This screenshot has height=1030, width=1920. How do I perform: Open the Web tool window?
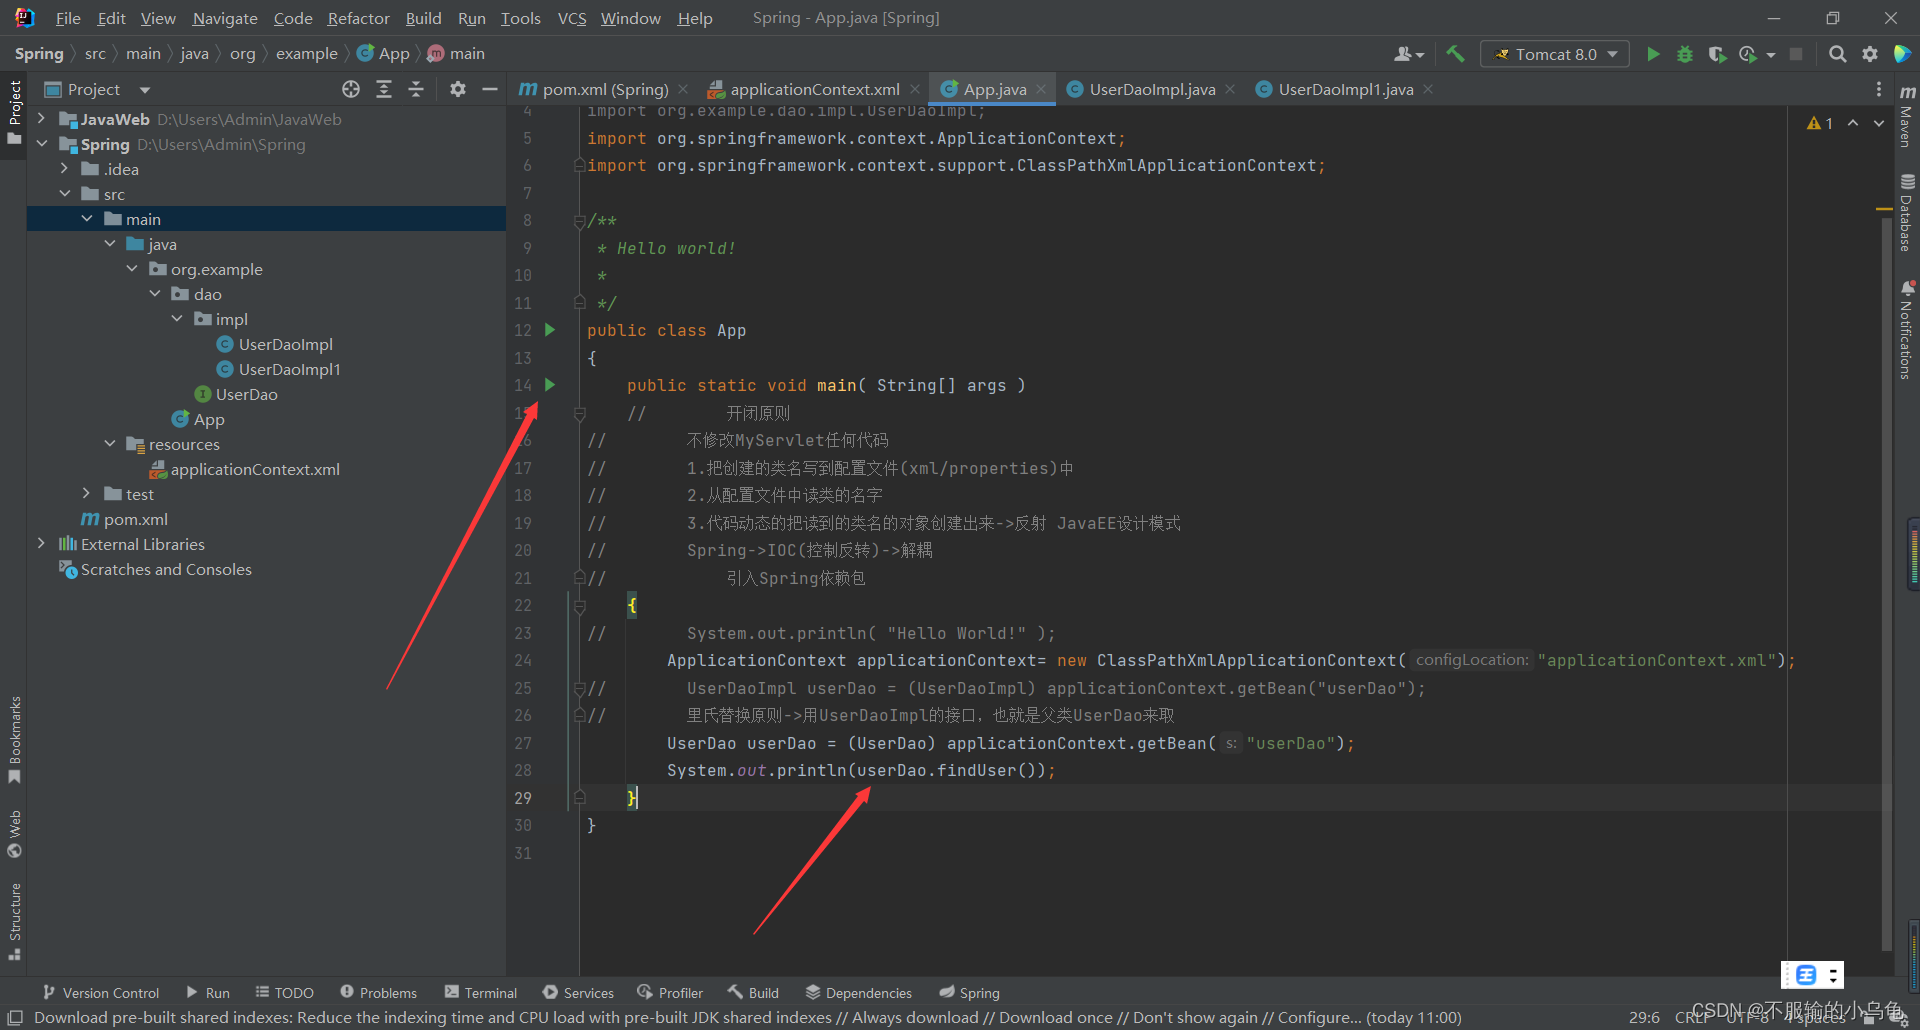(x=14, y=834)
